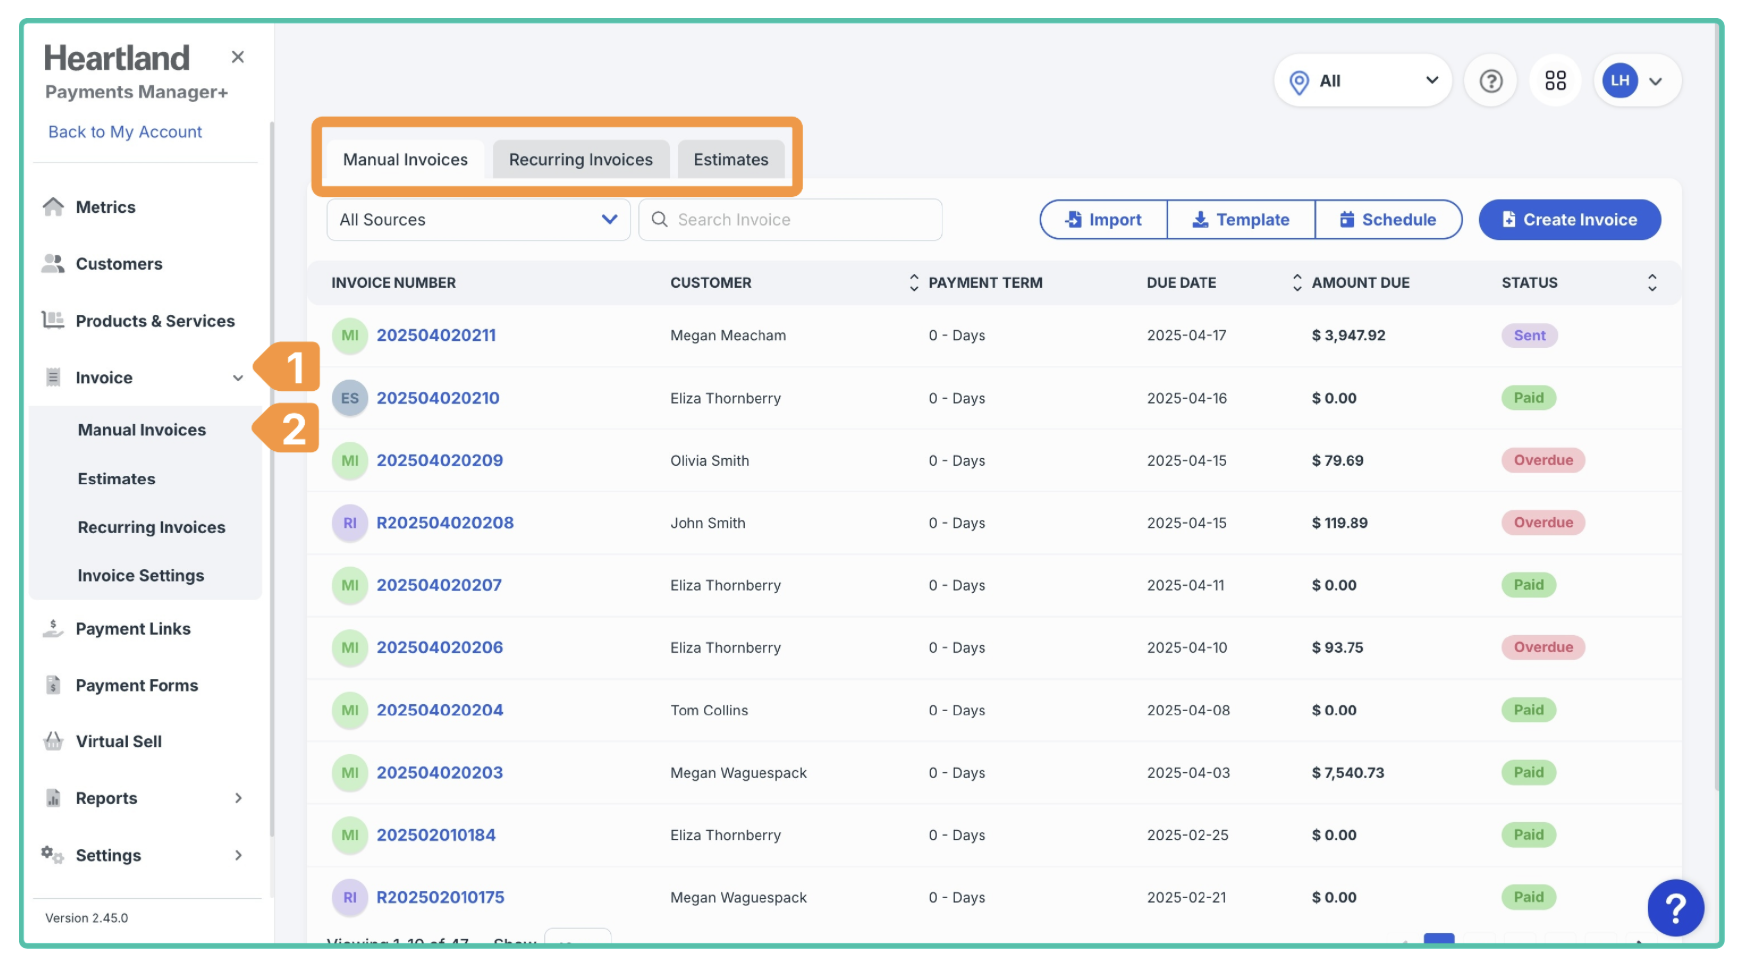The height and width of the screenshot is (958, 1750).
Task: Close the sidebar with the X icon
Action: pyautogui.click(x=238, y=57)
